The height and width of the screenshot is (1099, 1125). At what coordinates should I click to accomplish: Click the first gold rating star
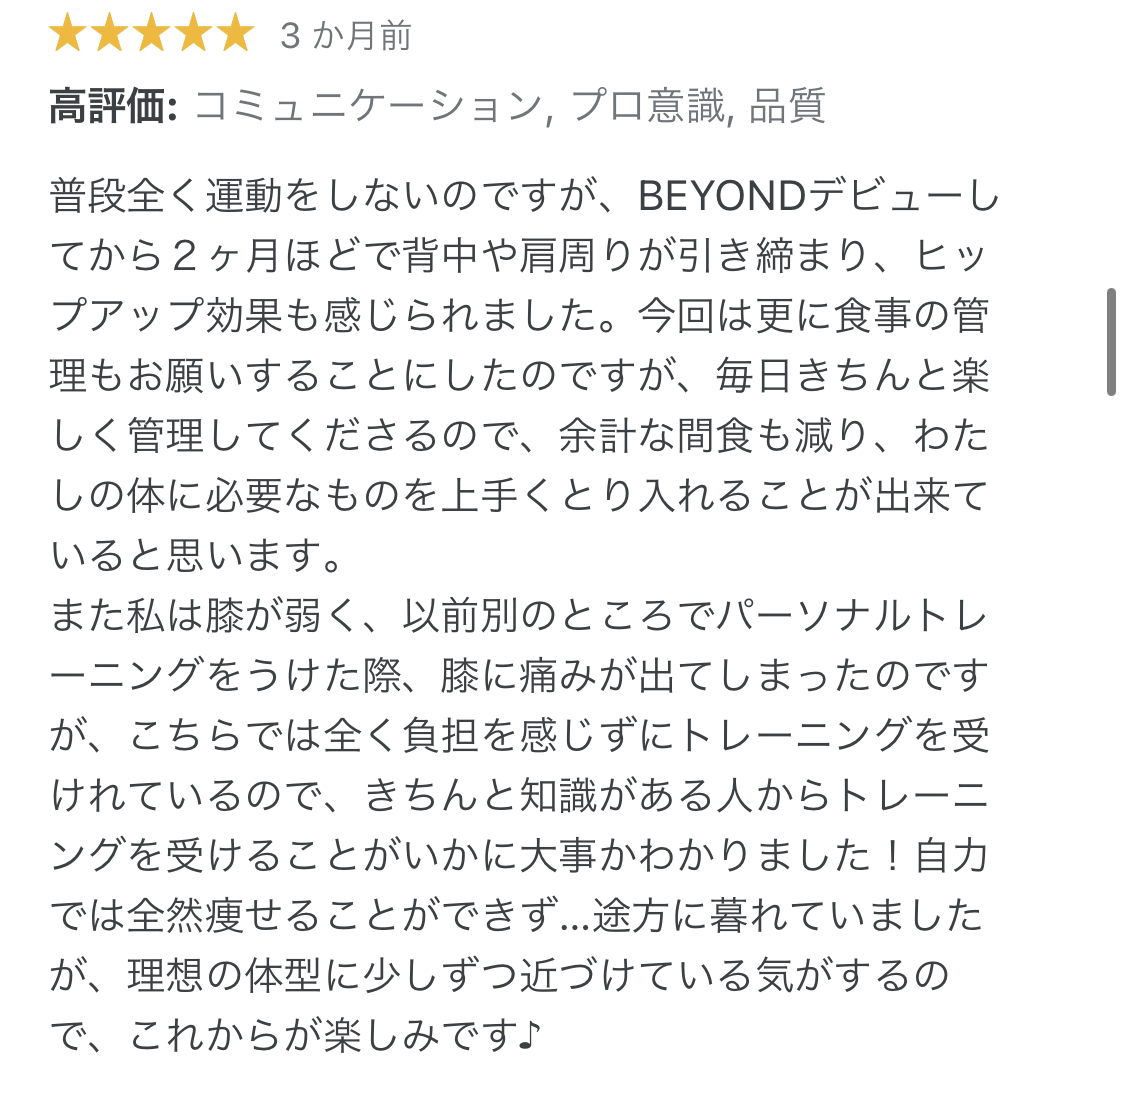tap(67, 35)
